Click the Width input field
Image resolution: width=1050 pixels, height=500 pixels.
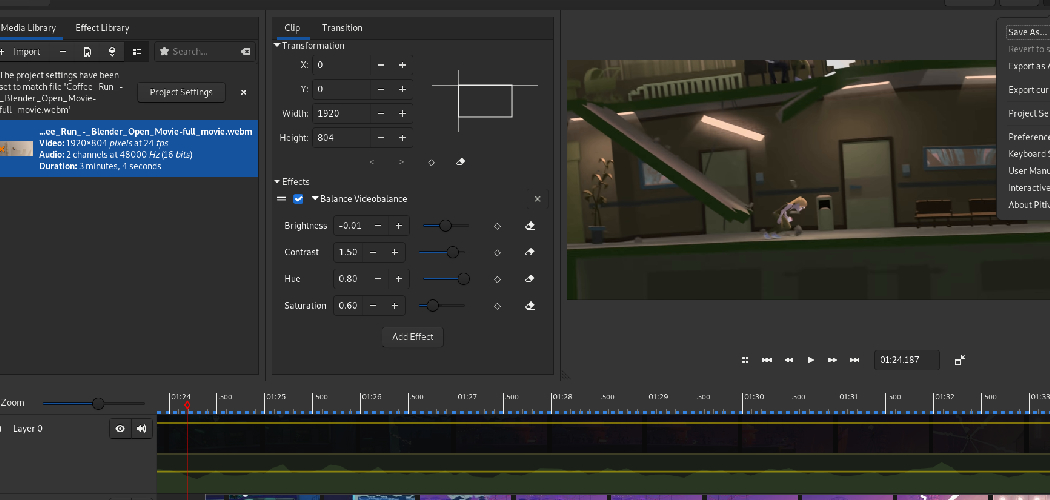(342, 114)
